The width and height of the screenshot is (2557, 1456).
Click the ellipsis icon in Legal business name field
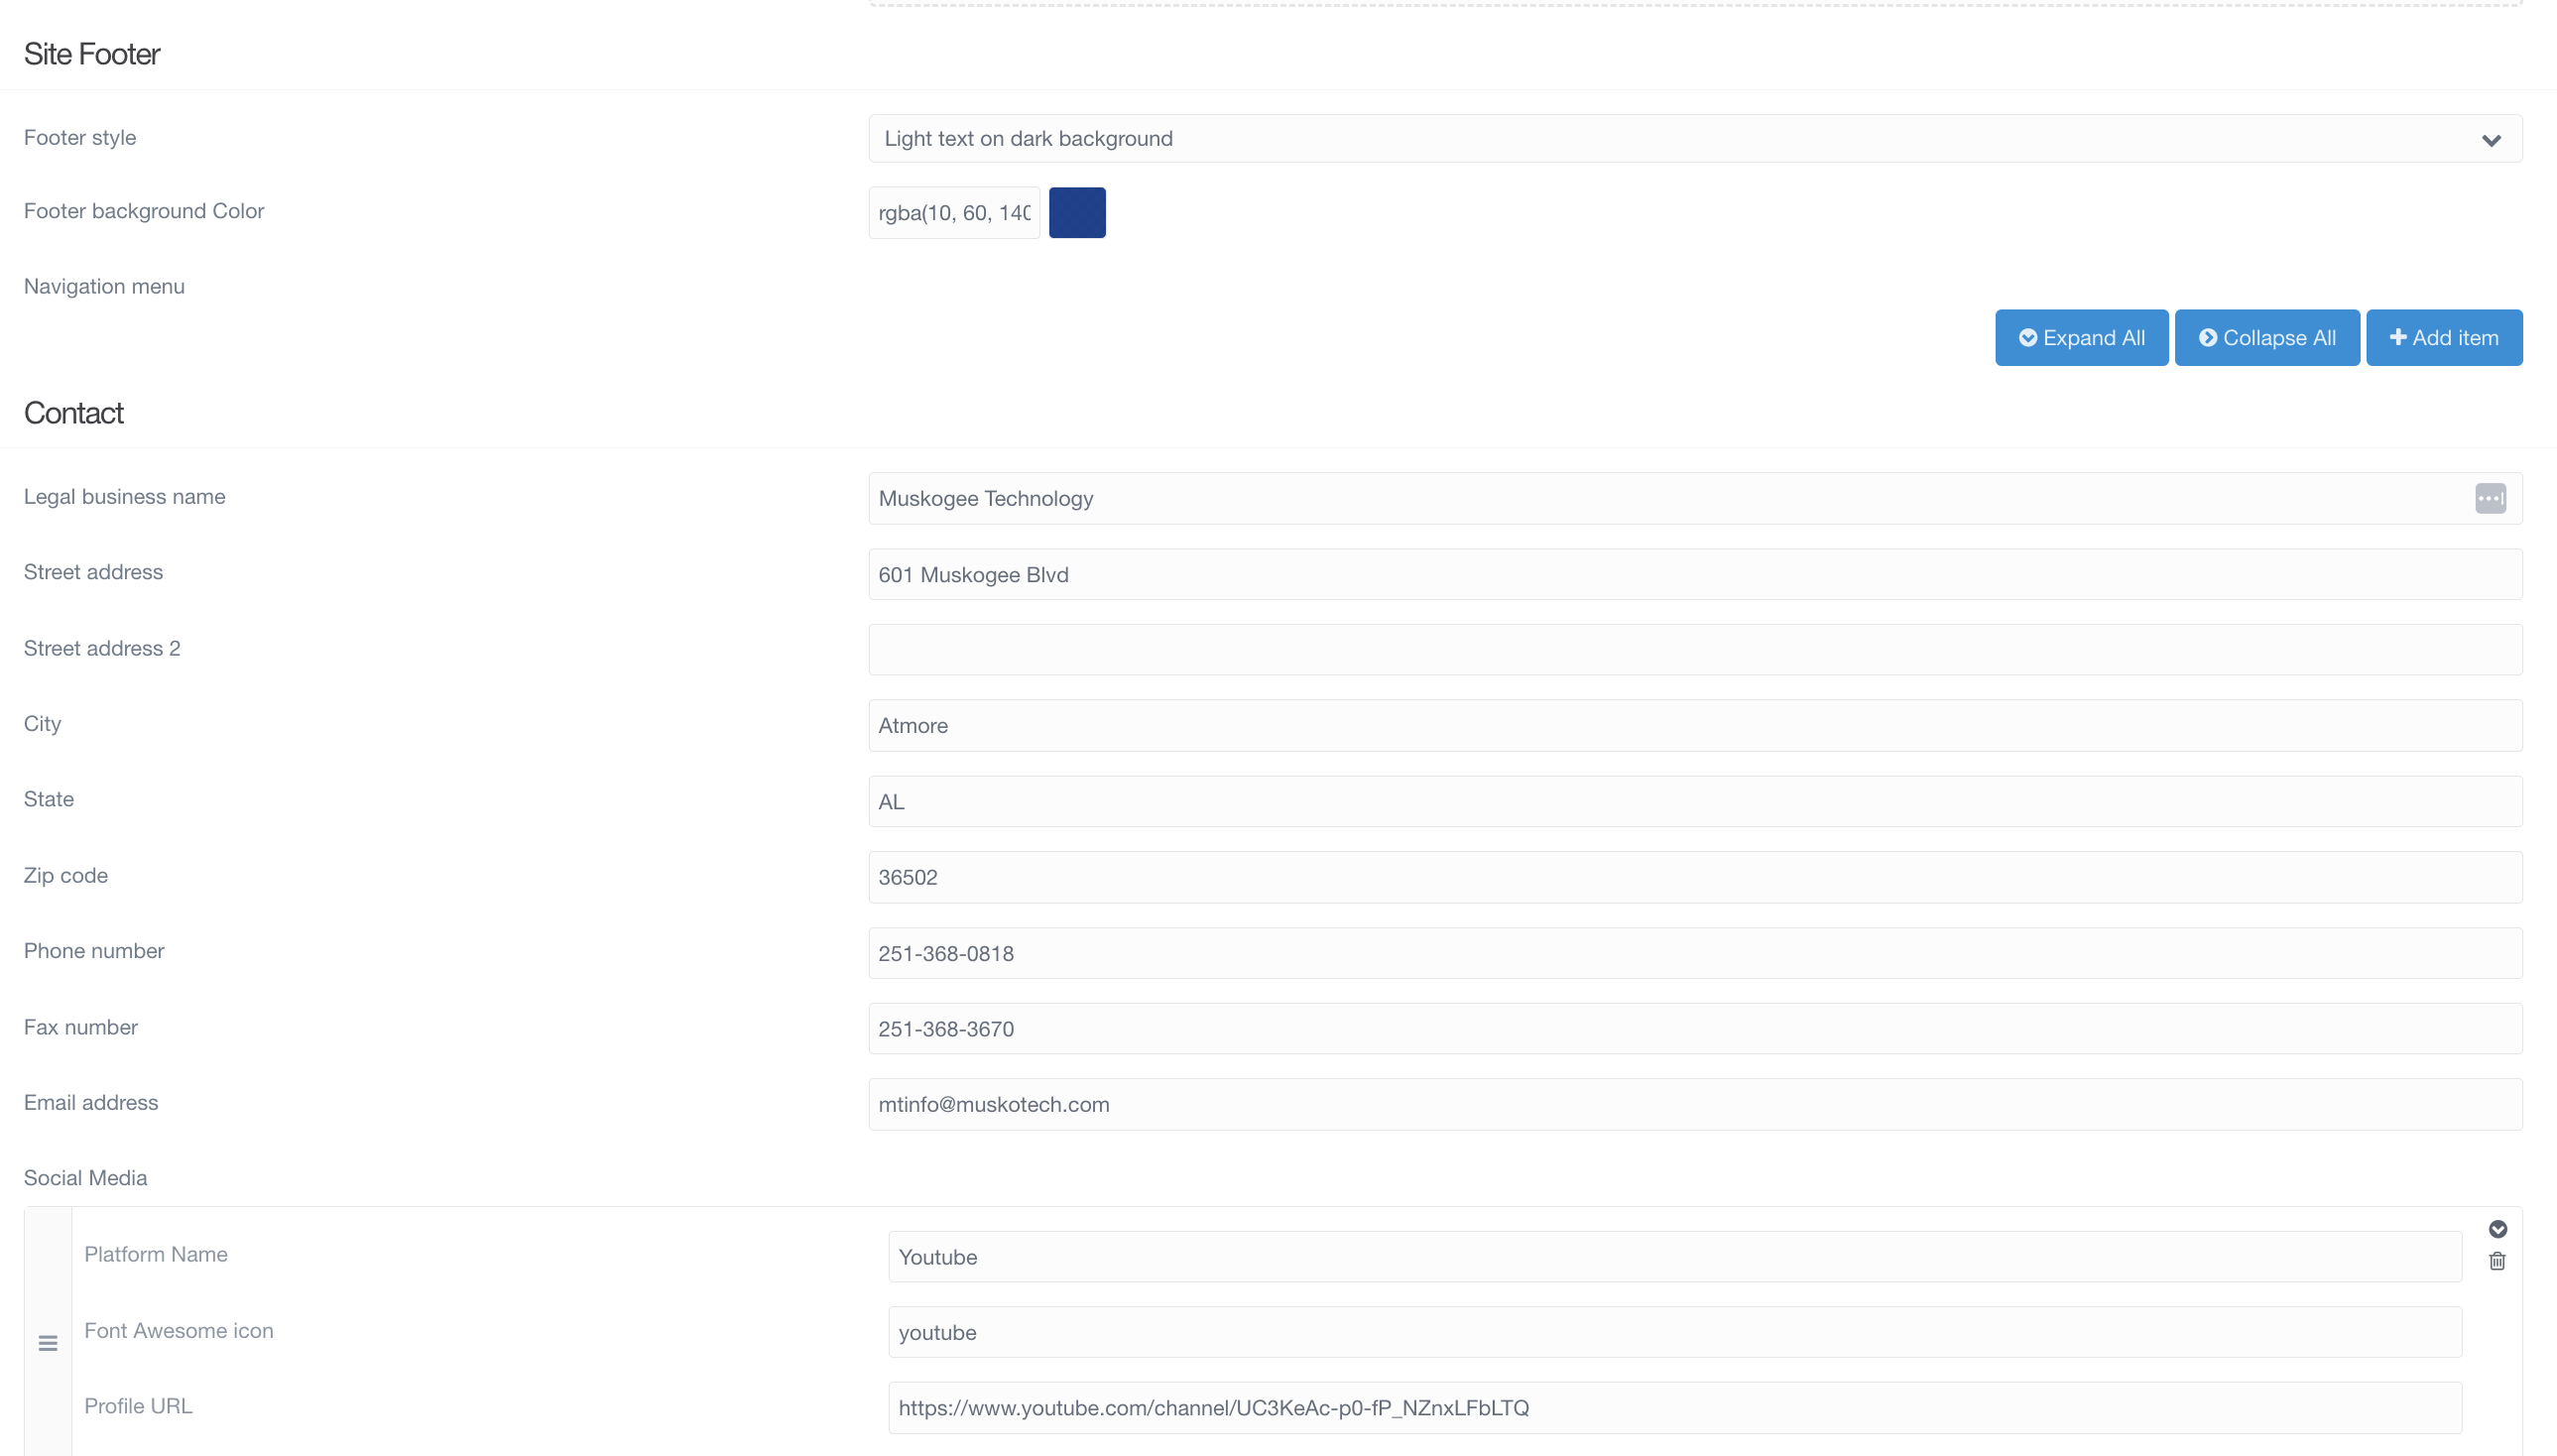(x=2490, y=499)
